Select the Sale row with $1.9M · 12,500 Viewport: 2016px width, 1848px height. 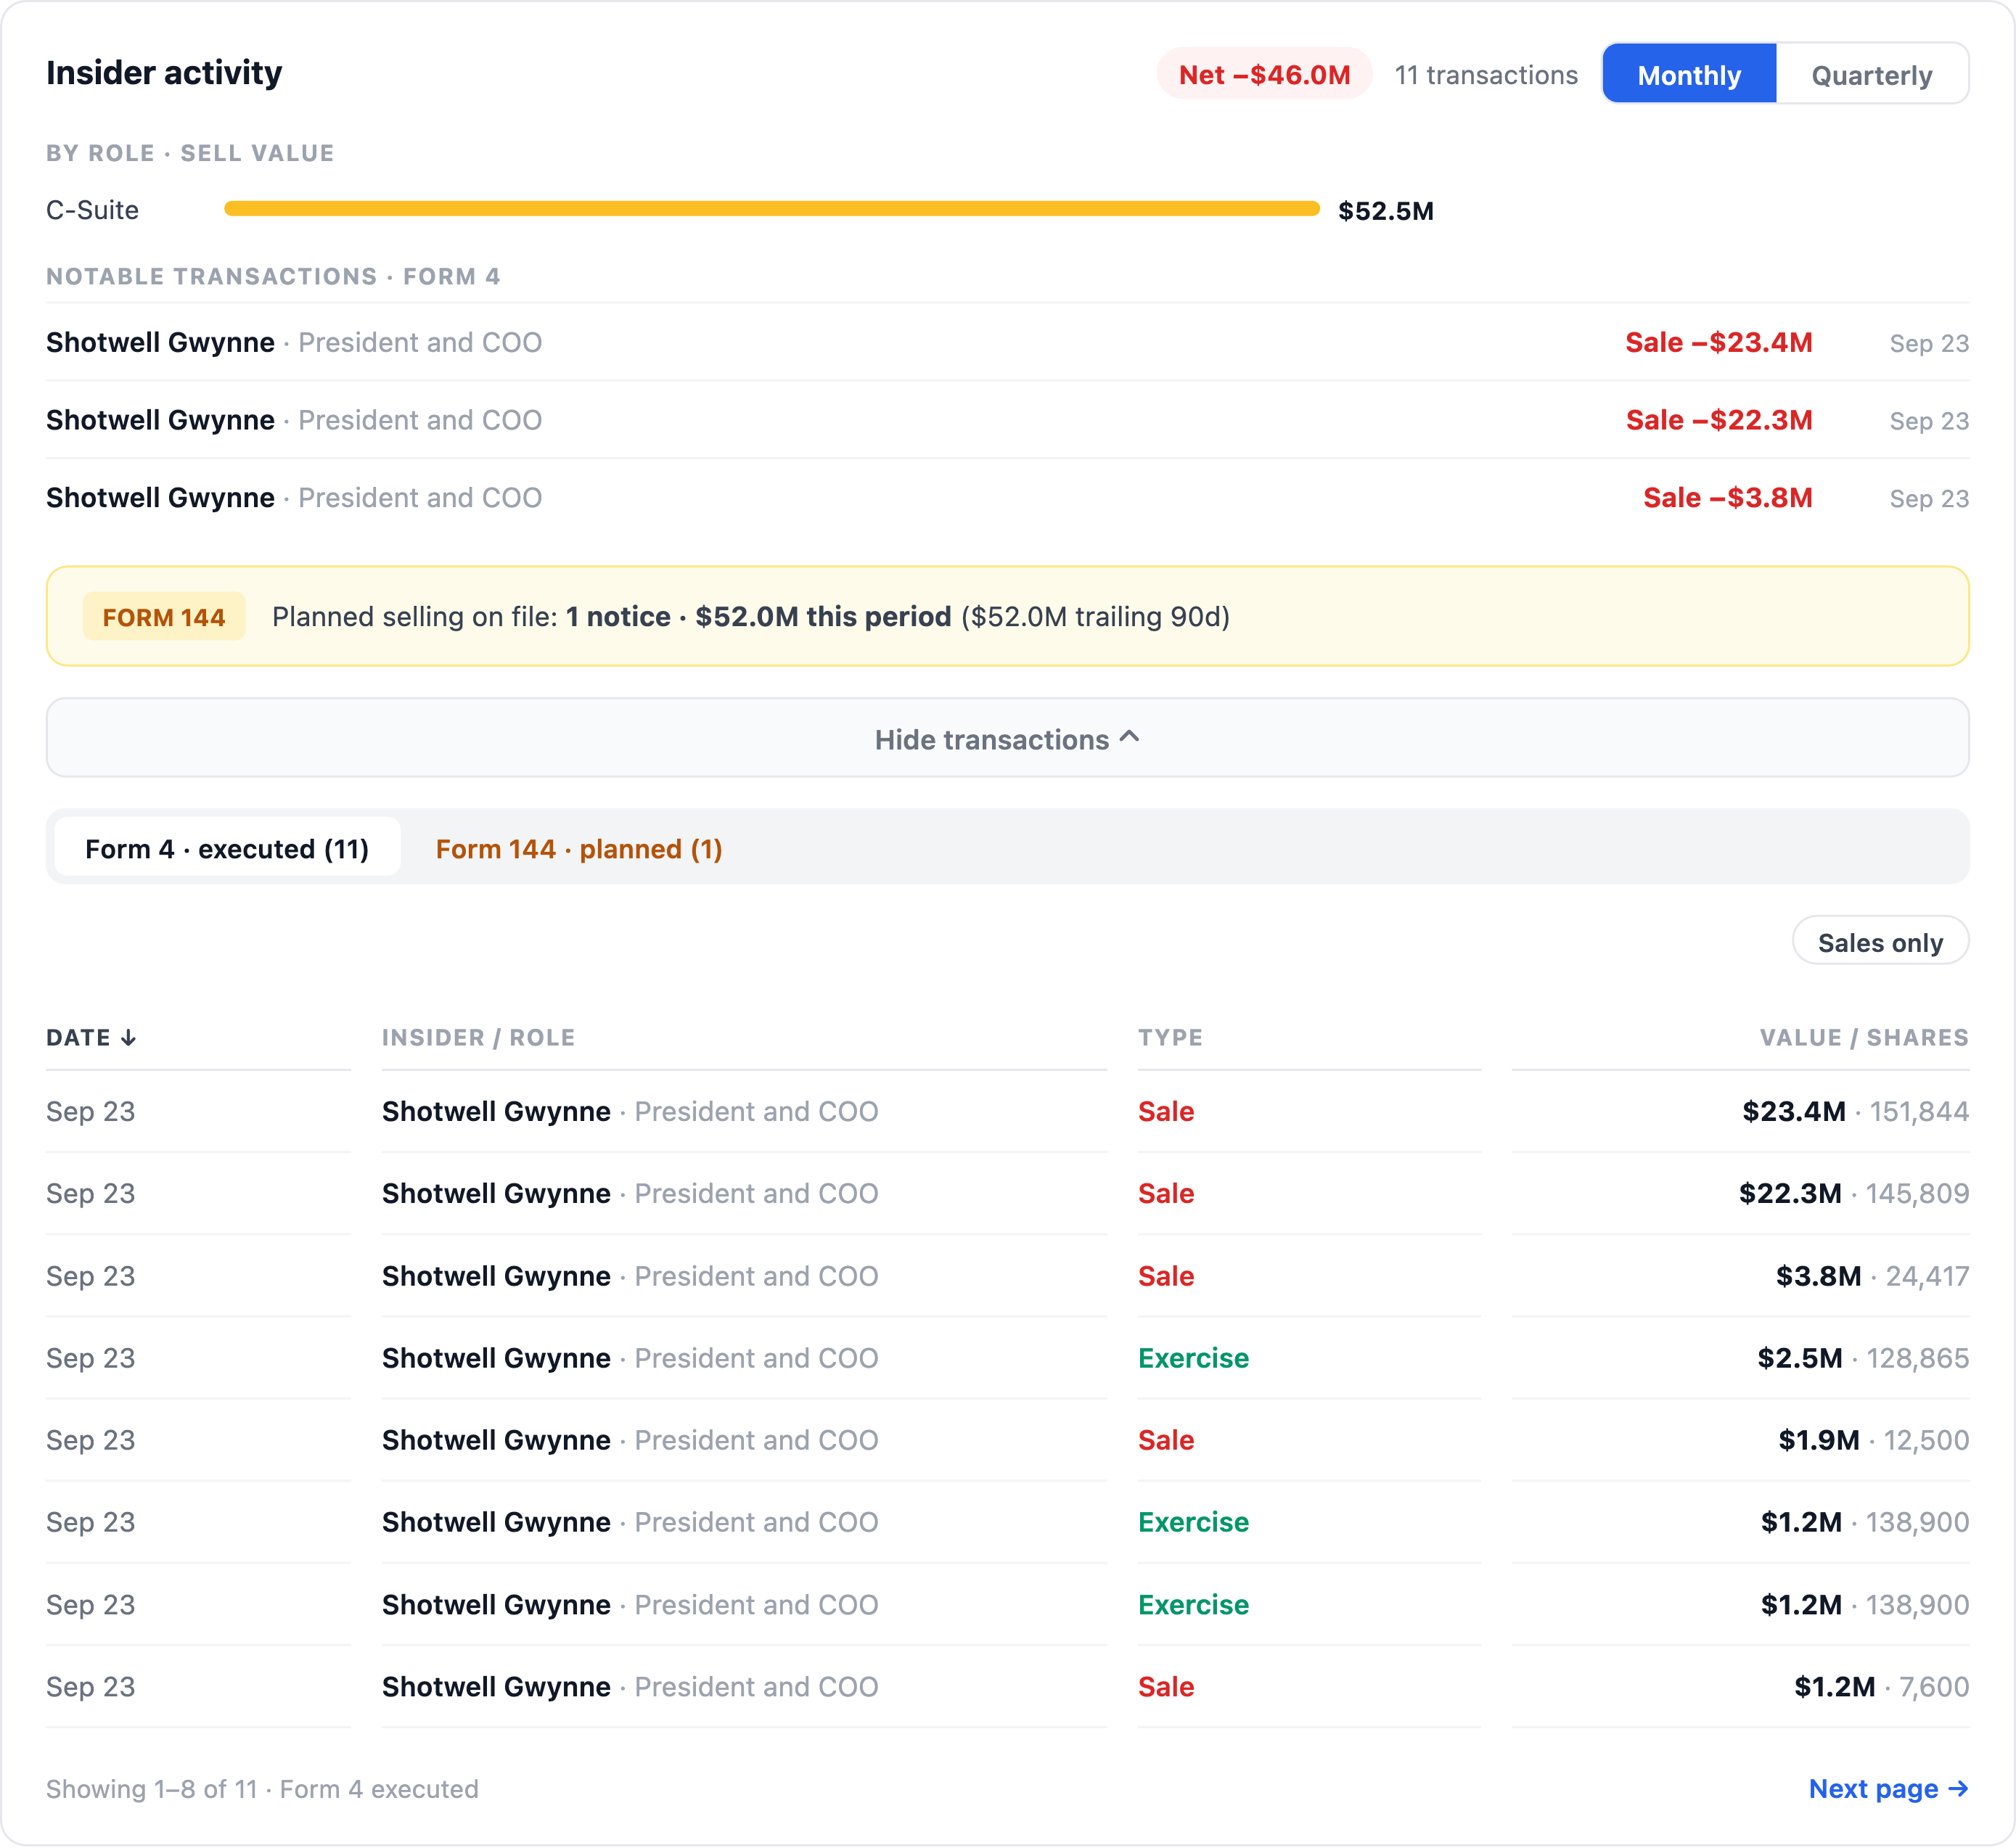tap(1007, 1439)
